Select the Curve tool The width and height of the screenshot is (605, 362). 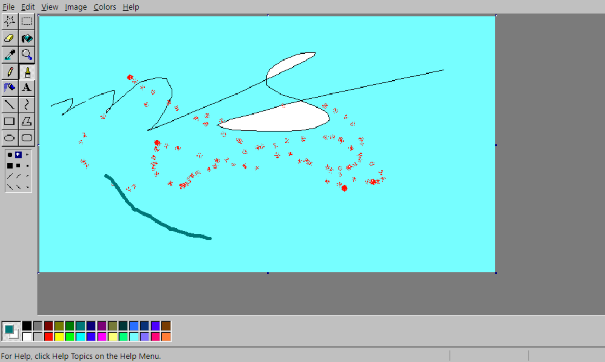tap(27, 105)
